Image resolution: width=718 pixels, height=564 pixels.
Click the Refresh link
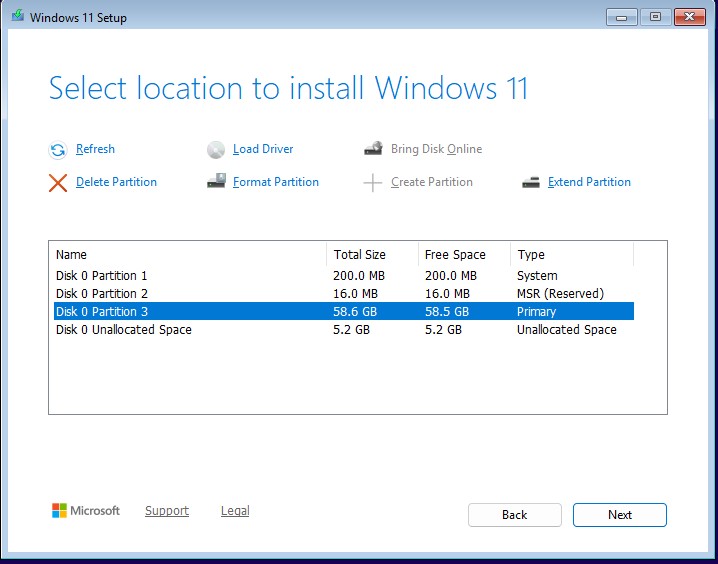coord(95,149)
